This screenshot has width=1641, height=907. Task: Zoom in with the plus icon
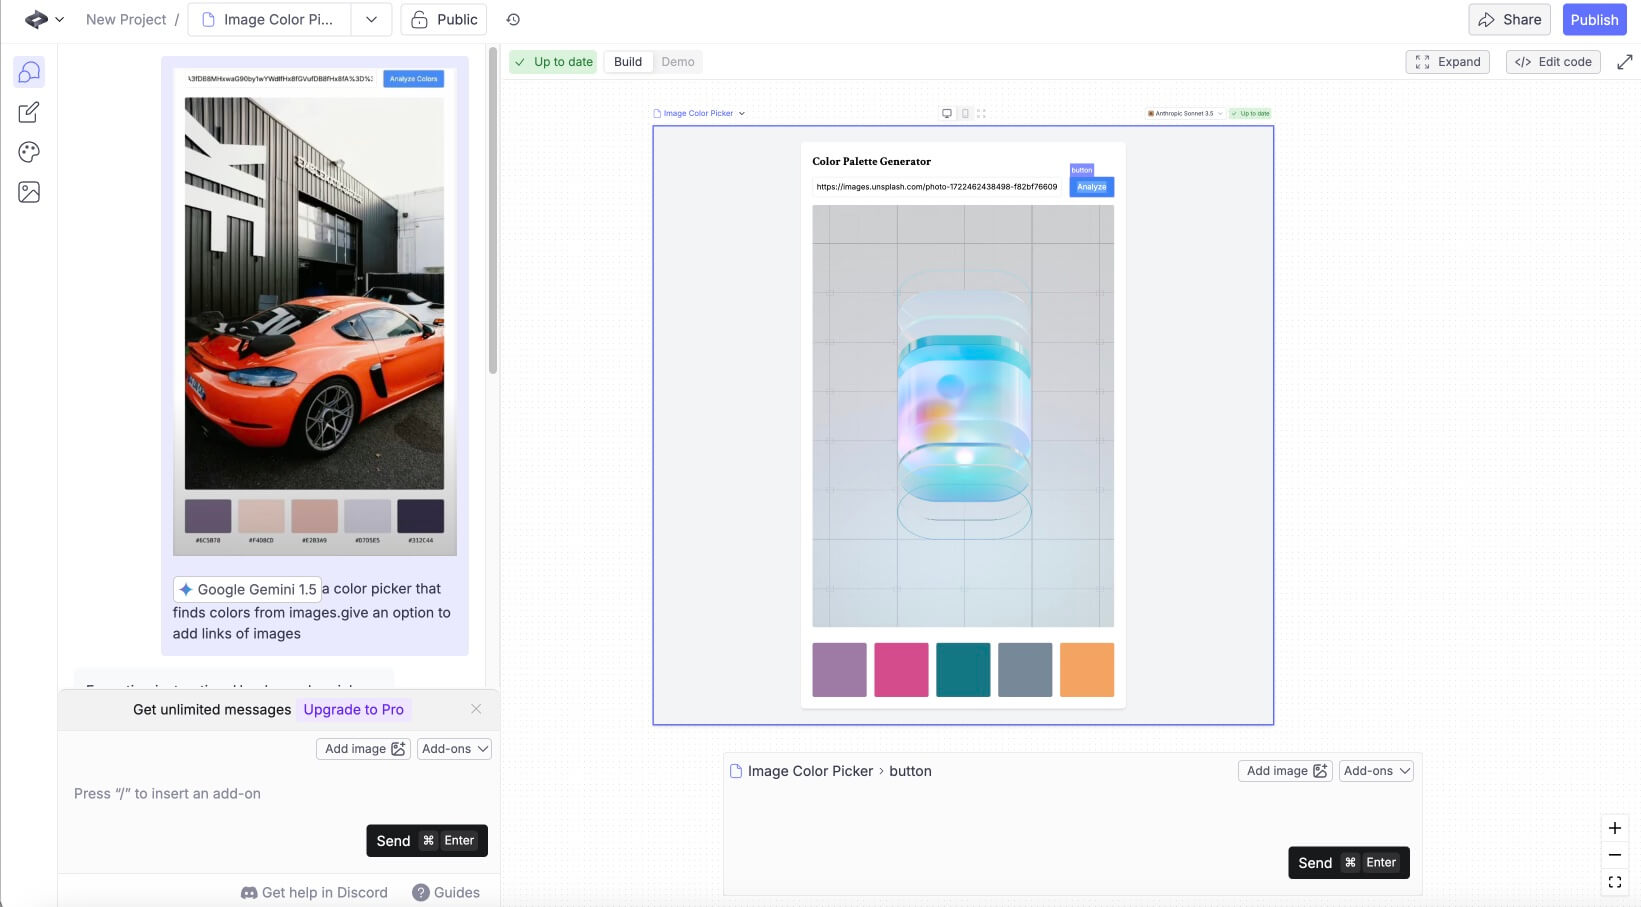tap(1614, 828)
